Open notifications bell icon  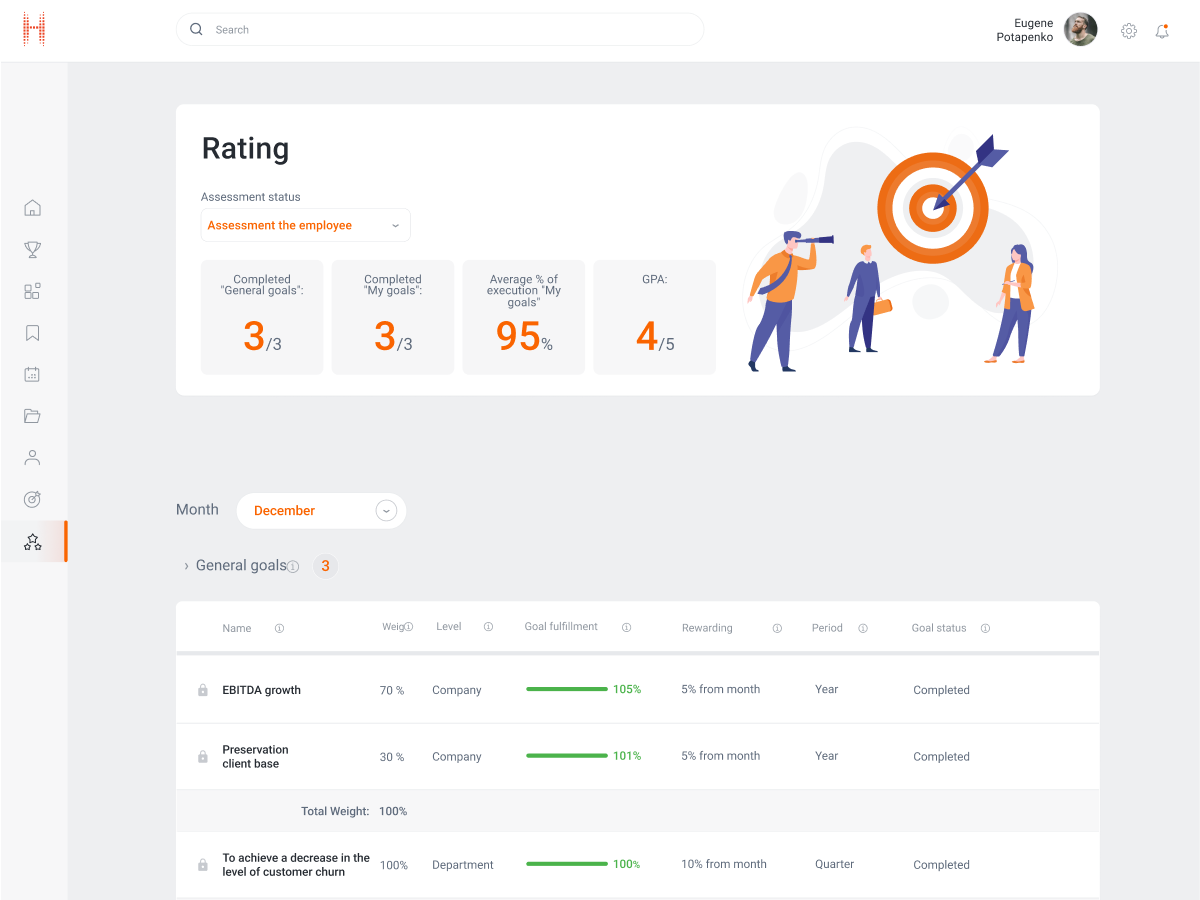pyautogui.click(x=1162, y=31)
